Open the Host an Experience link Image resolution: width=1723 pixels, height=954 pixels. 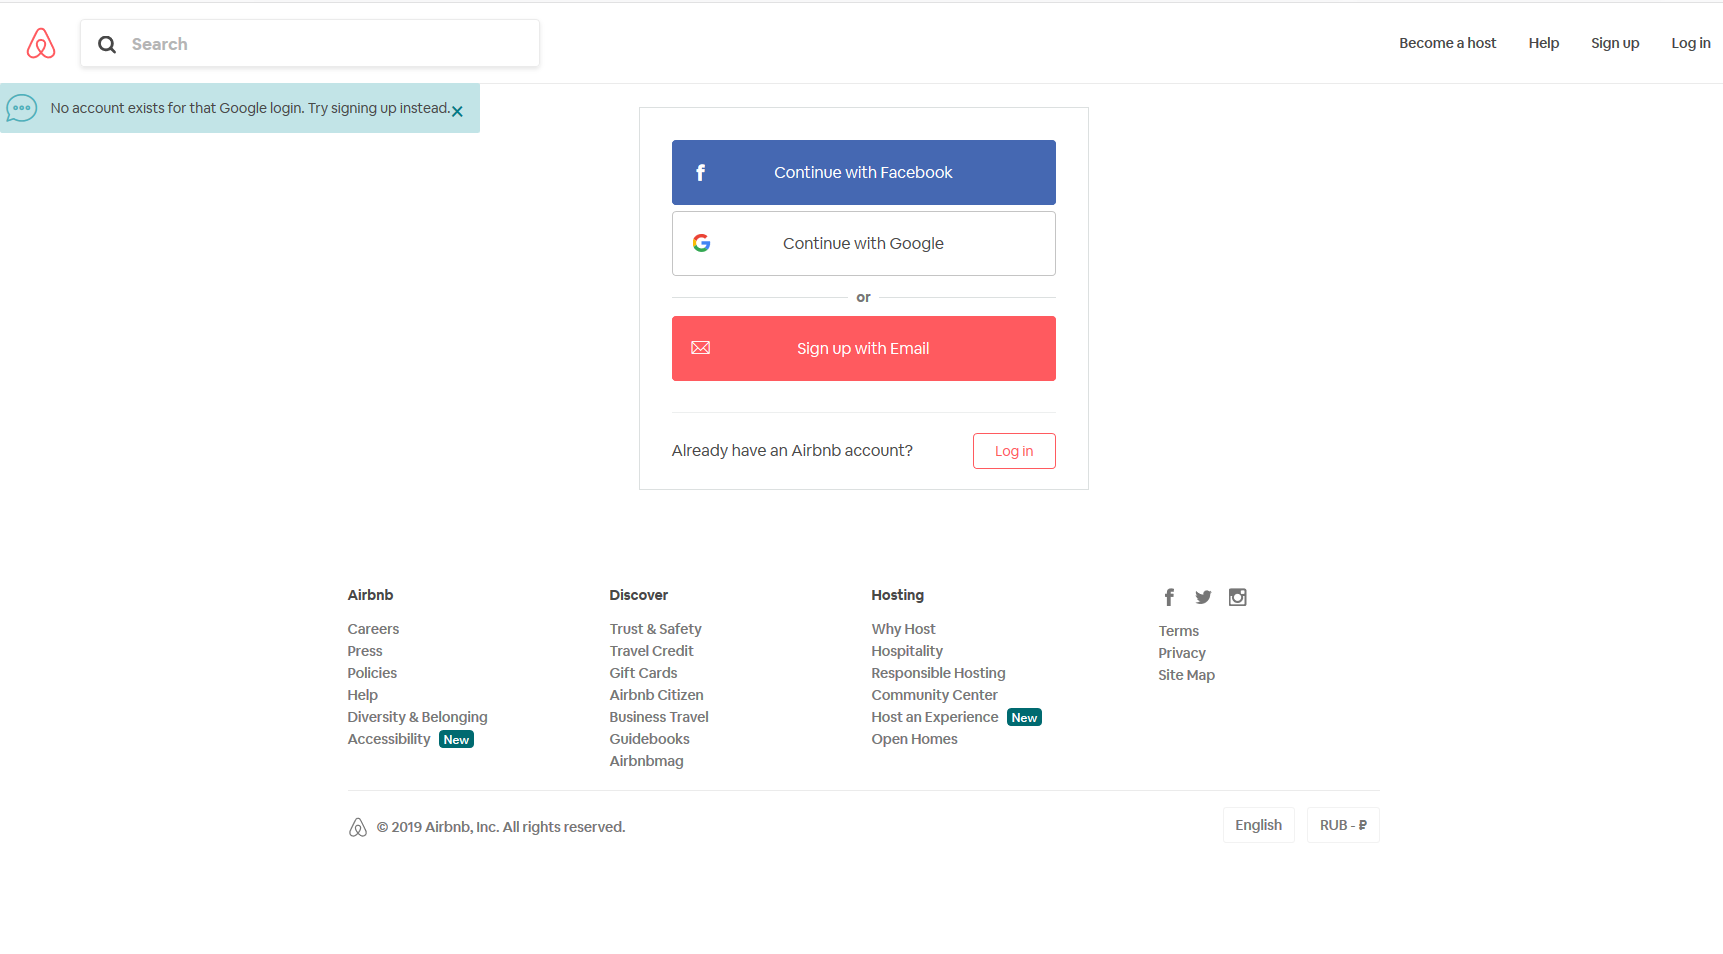point(935,717)
